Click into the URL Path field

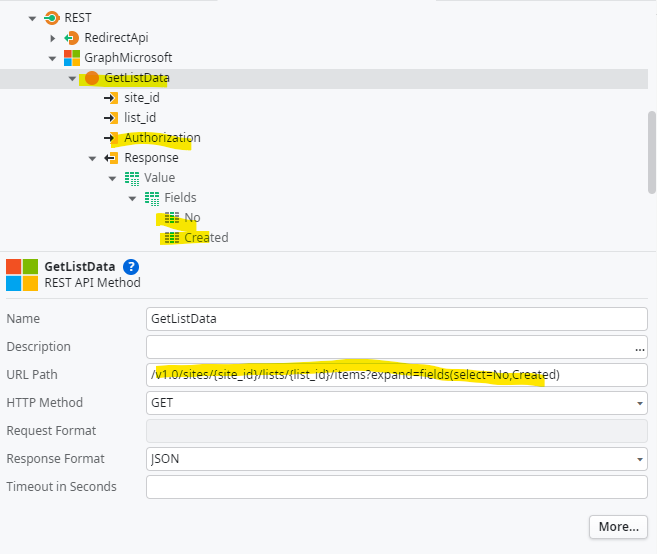[x=396, y=375]
